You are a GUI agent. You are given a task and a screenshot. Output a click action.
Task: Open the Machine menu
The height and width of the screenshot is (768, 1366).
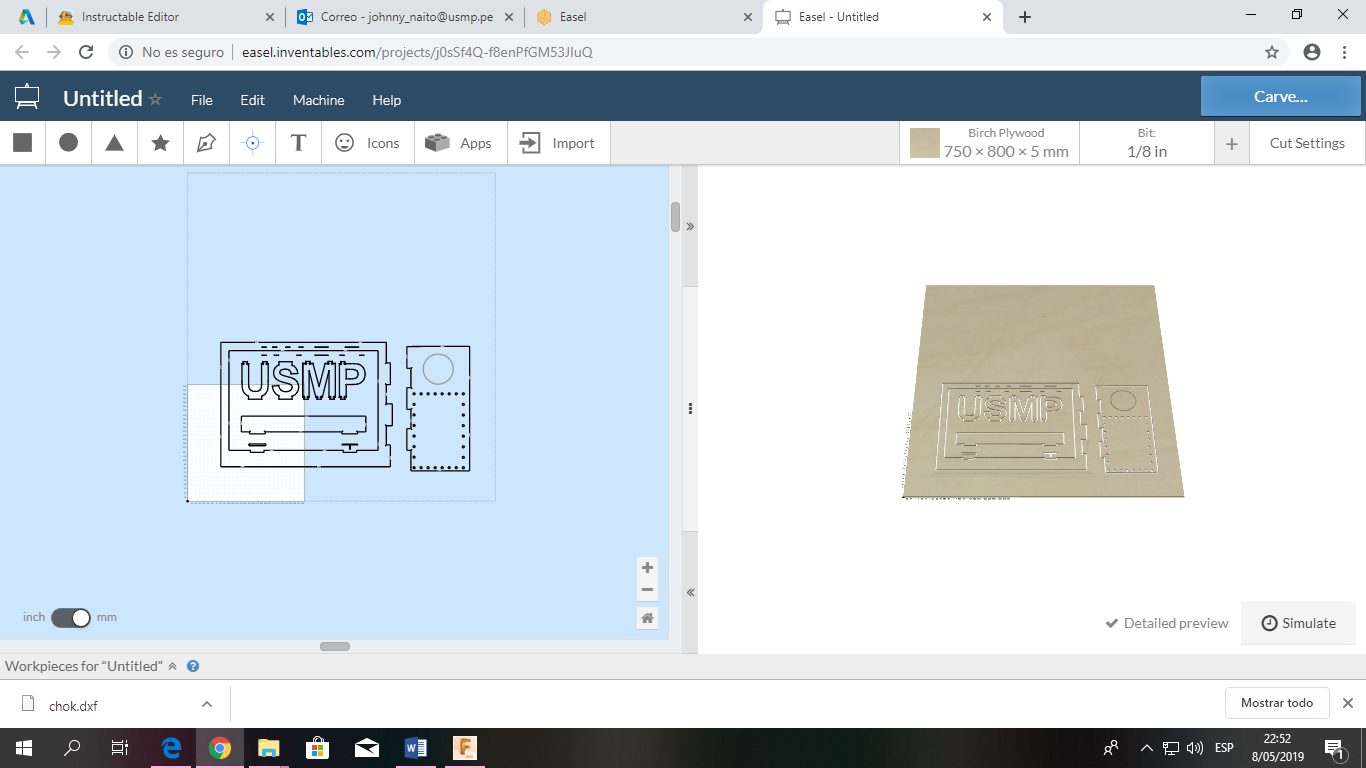pyautogui.click(x=319, y=100)
